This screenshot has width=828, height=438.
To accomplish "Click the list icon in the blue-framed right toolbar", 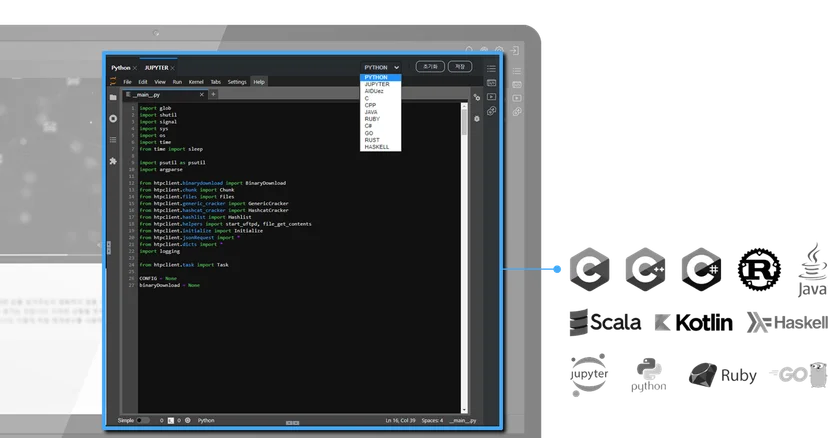I will tap(491, 68).
